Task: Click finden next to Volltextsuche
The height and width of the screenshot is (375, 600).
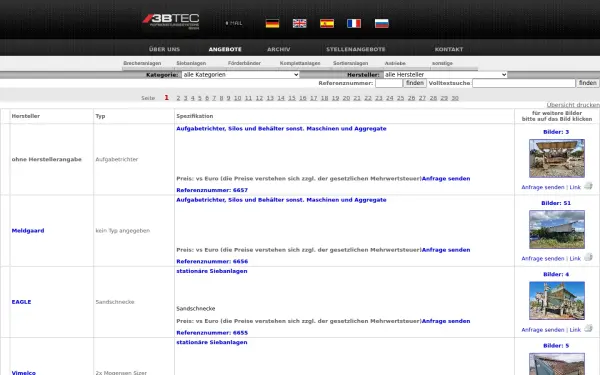Action: [587, 83]
